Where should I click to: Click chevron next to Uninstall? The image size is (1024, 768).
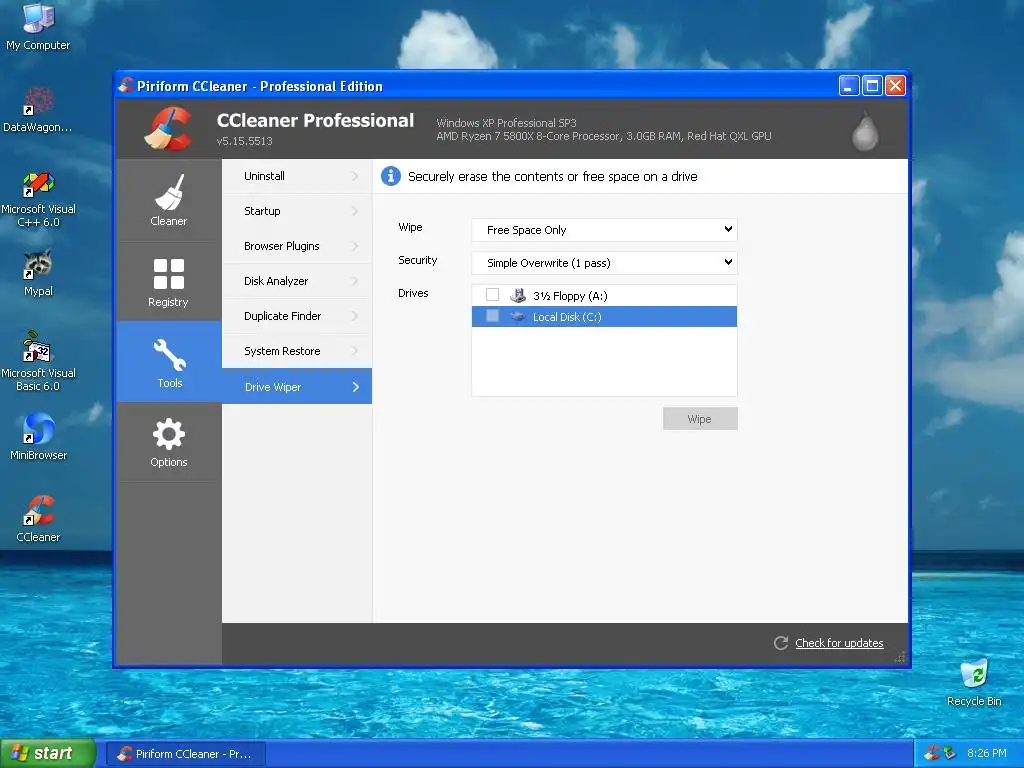click(355, 176)
